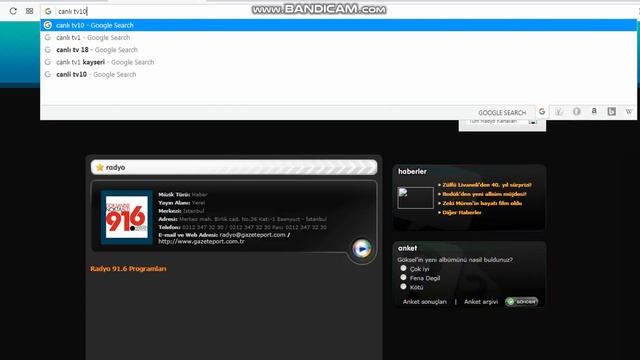Select Amazon search engine icon
The image size is (640, 360).
click(594, 111)
